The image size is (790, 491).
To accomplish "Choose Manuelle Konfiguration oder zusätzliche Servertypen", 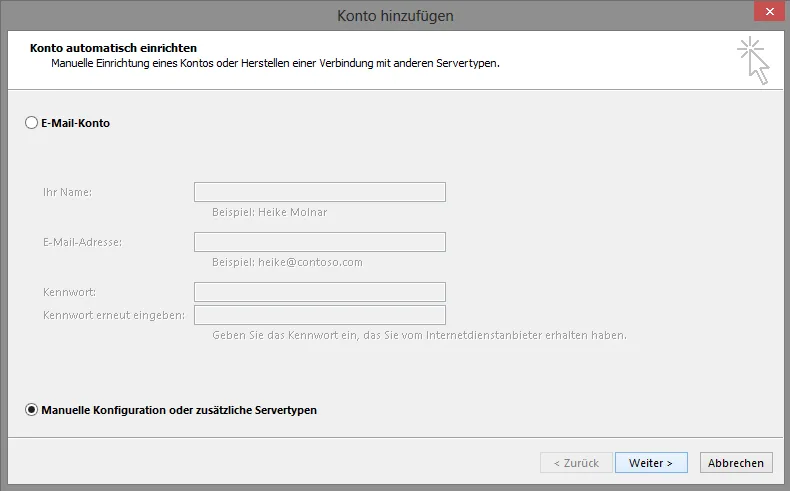I will (x=31, y=410).
